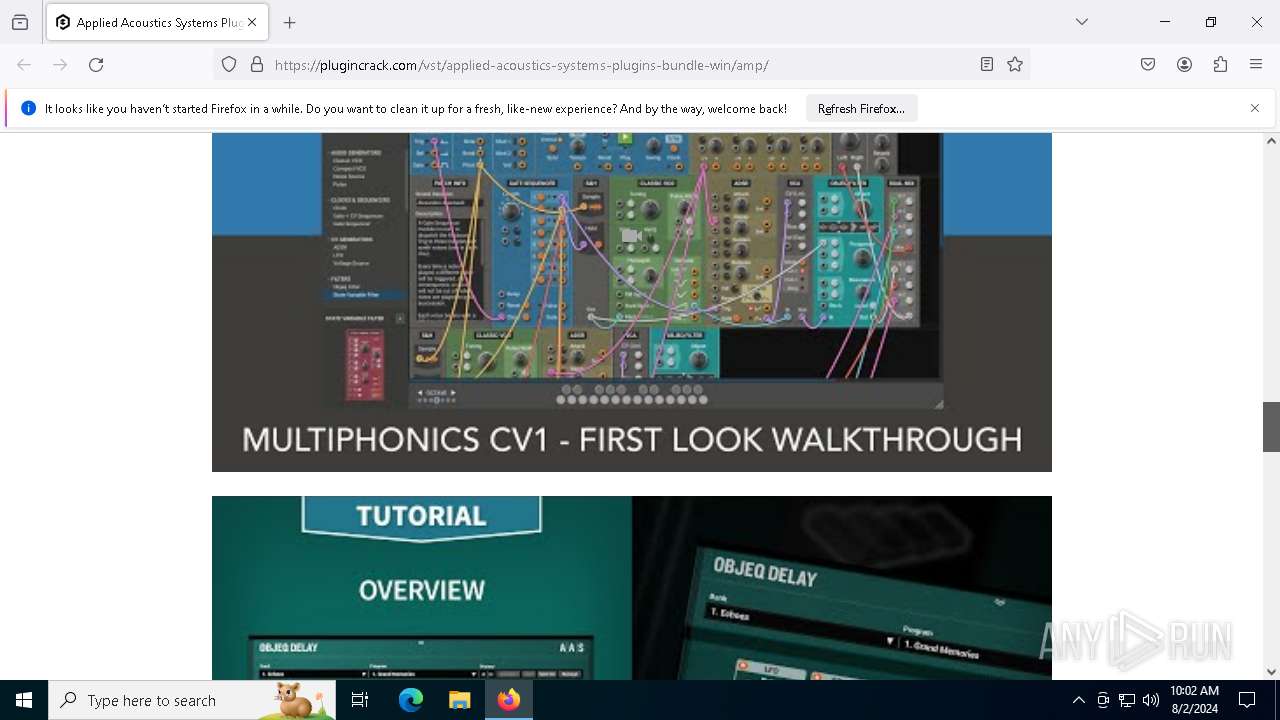Screen dimensions: 1280x720
Task: Open a new tab with plus button
Action: coord(290,22)
